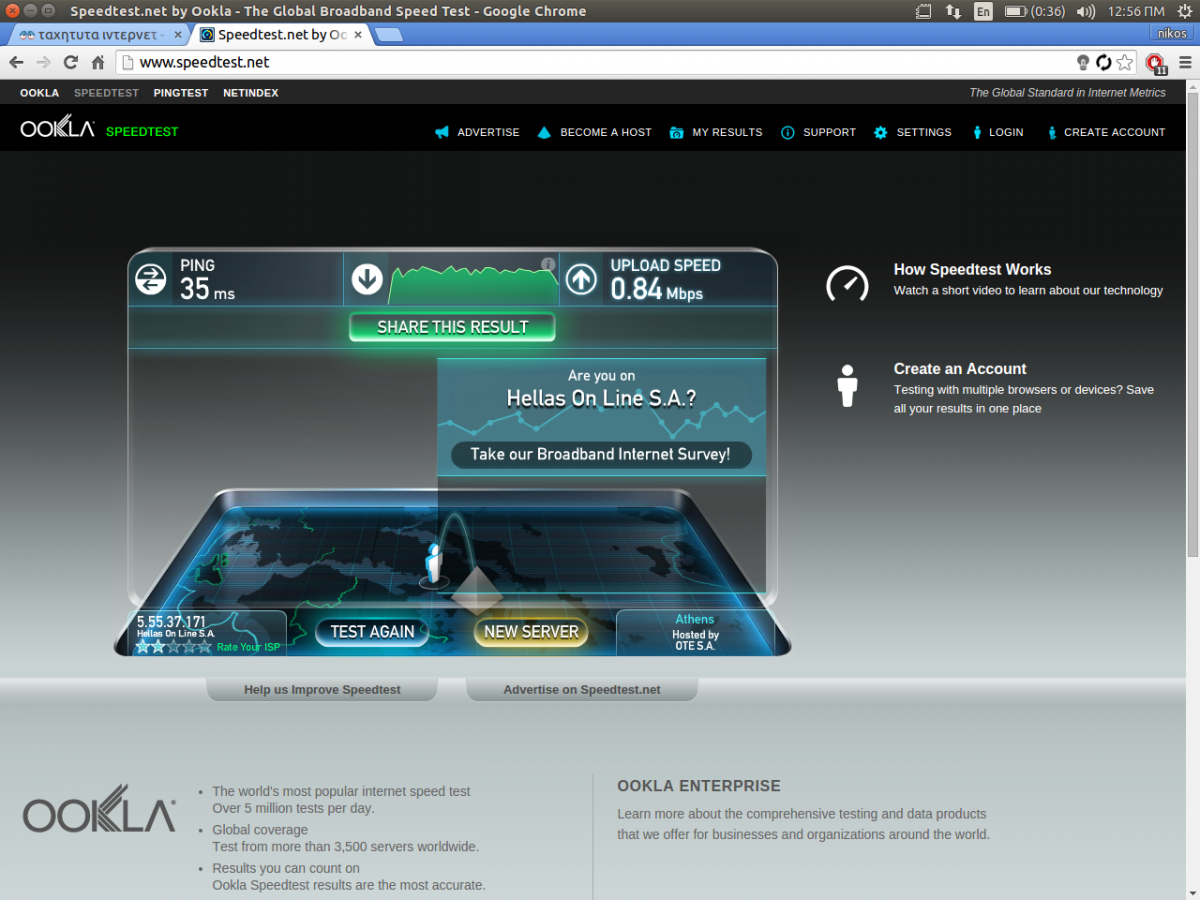Open the PINGTEST top nav item
1200x900 pixels.
click(181, 93)
